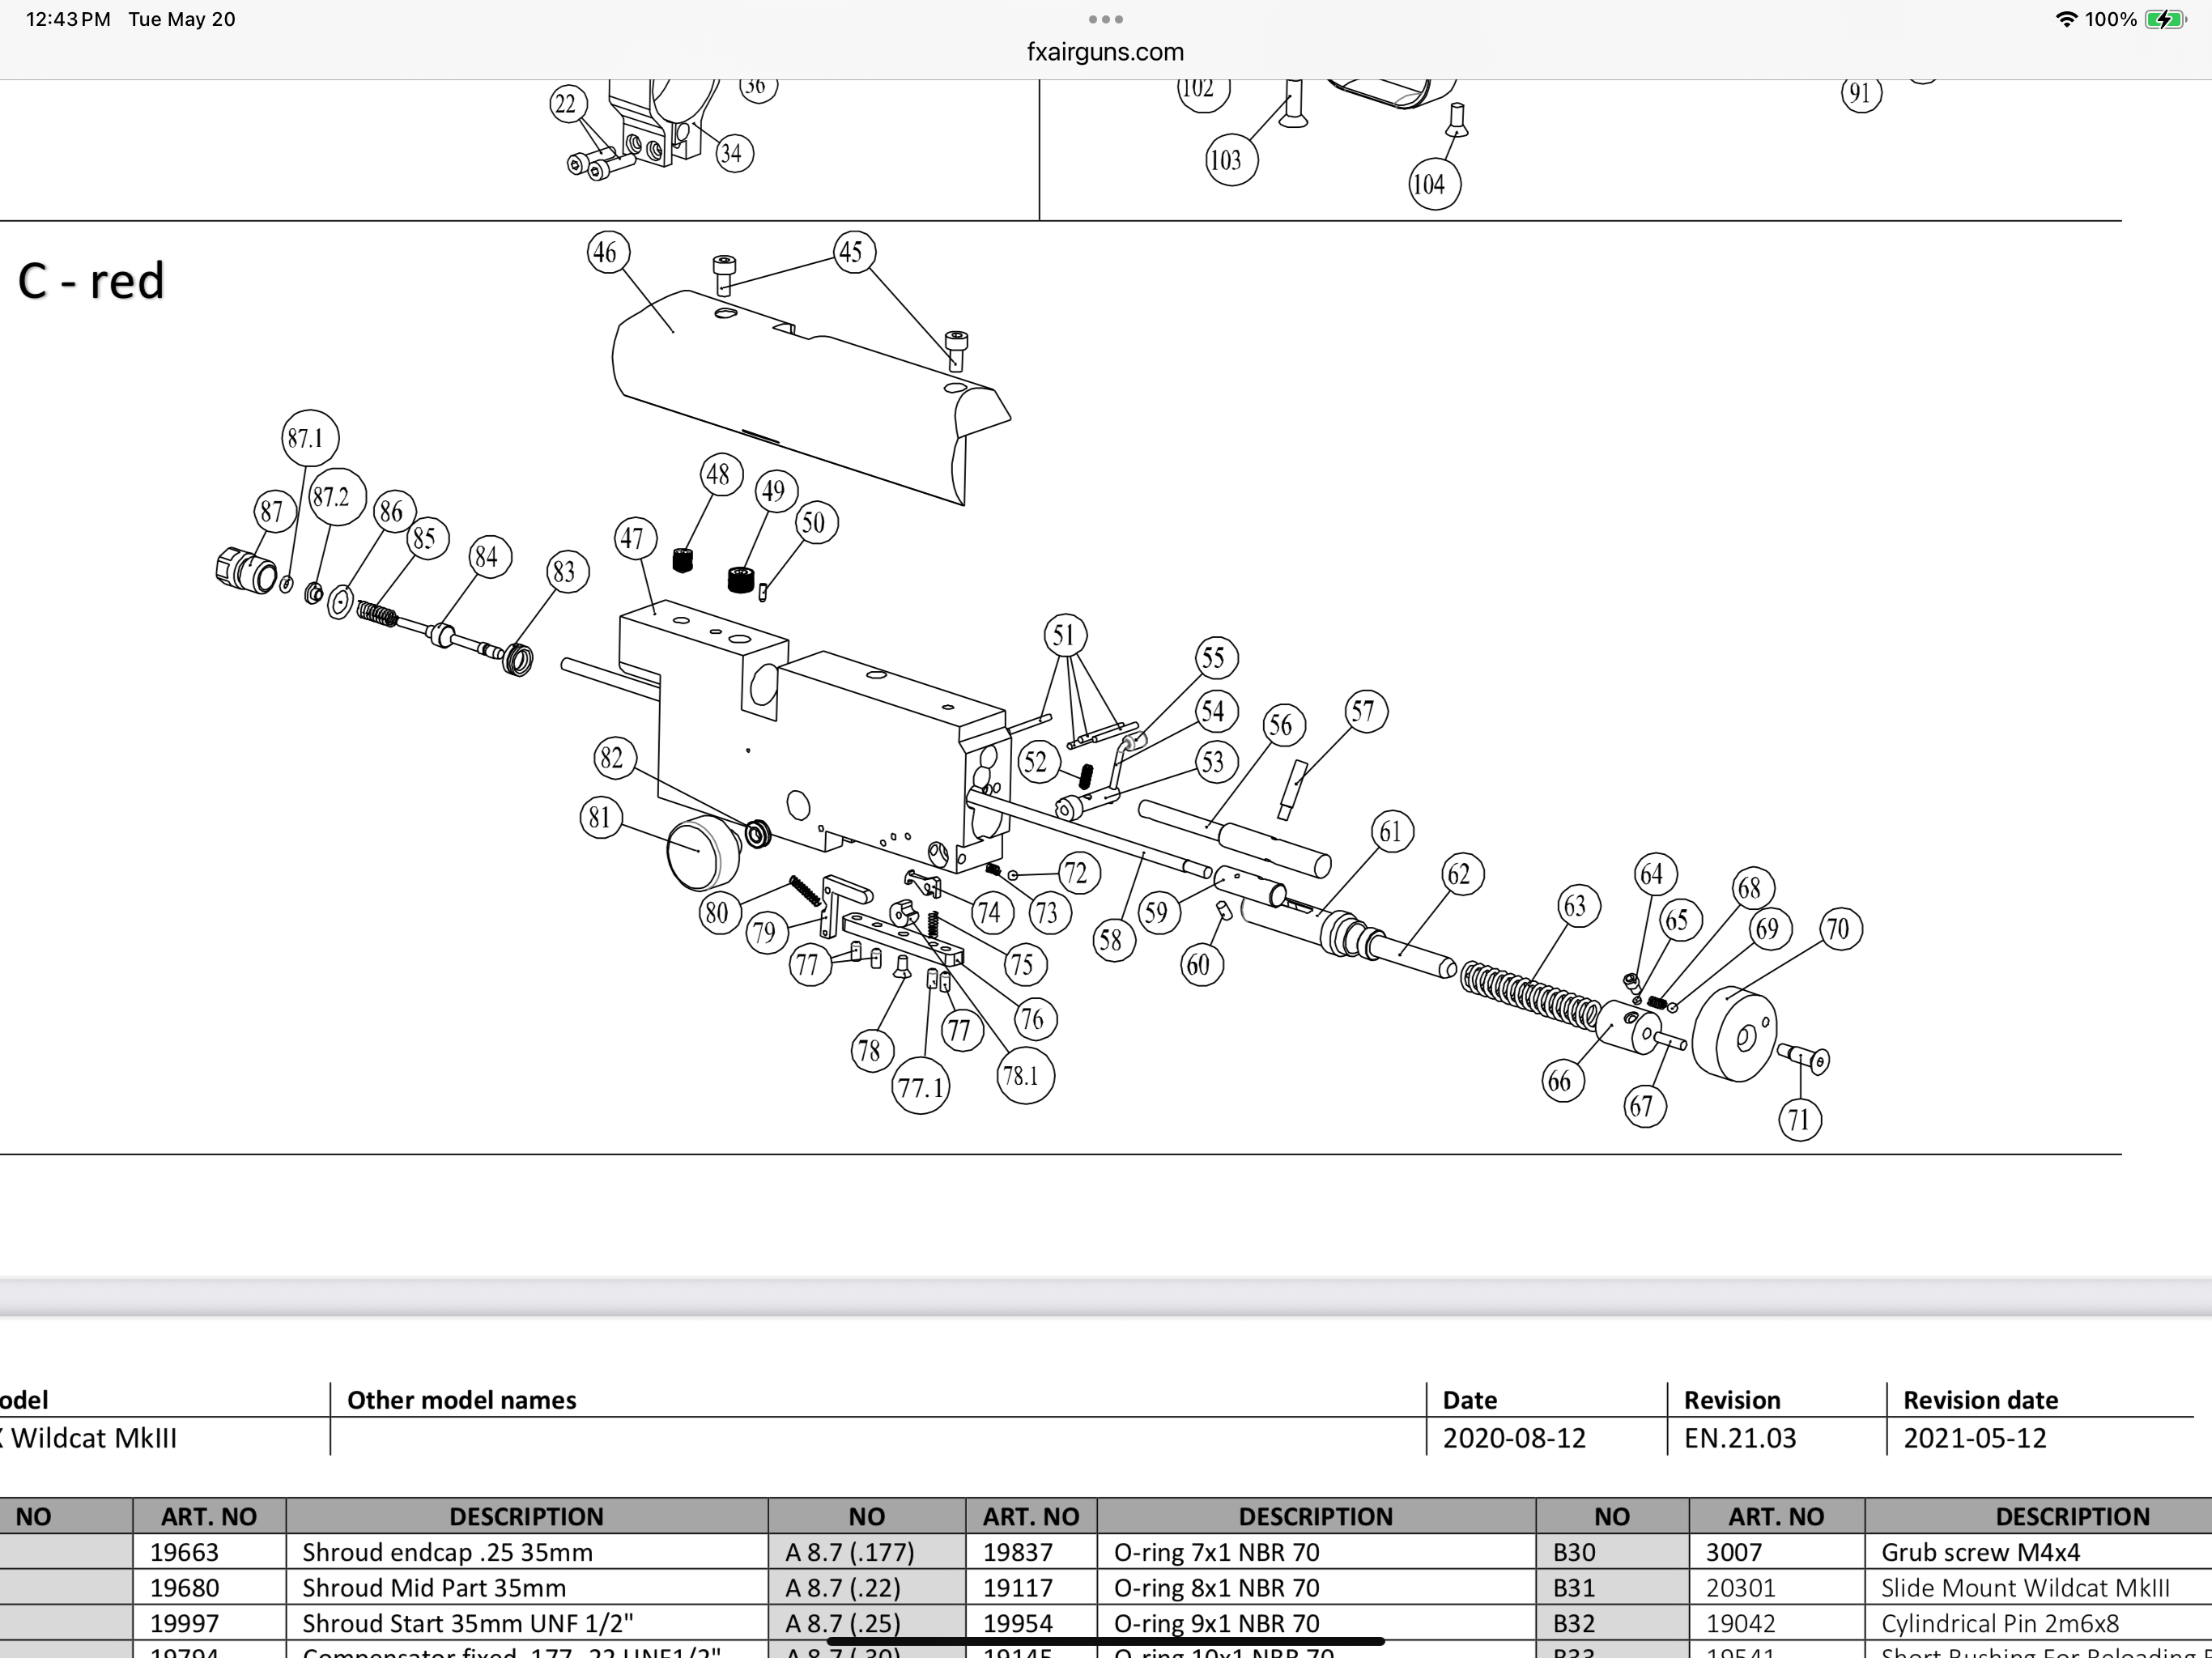2212x1658 pixels.
Task: Select part callout 63 bubble
Action: click(1578, 906)
